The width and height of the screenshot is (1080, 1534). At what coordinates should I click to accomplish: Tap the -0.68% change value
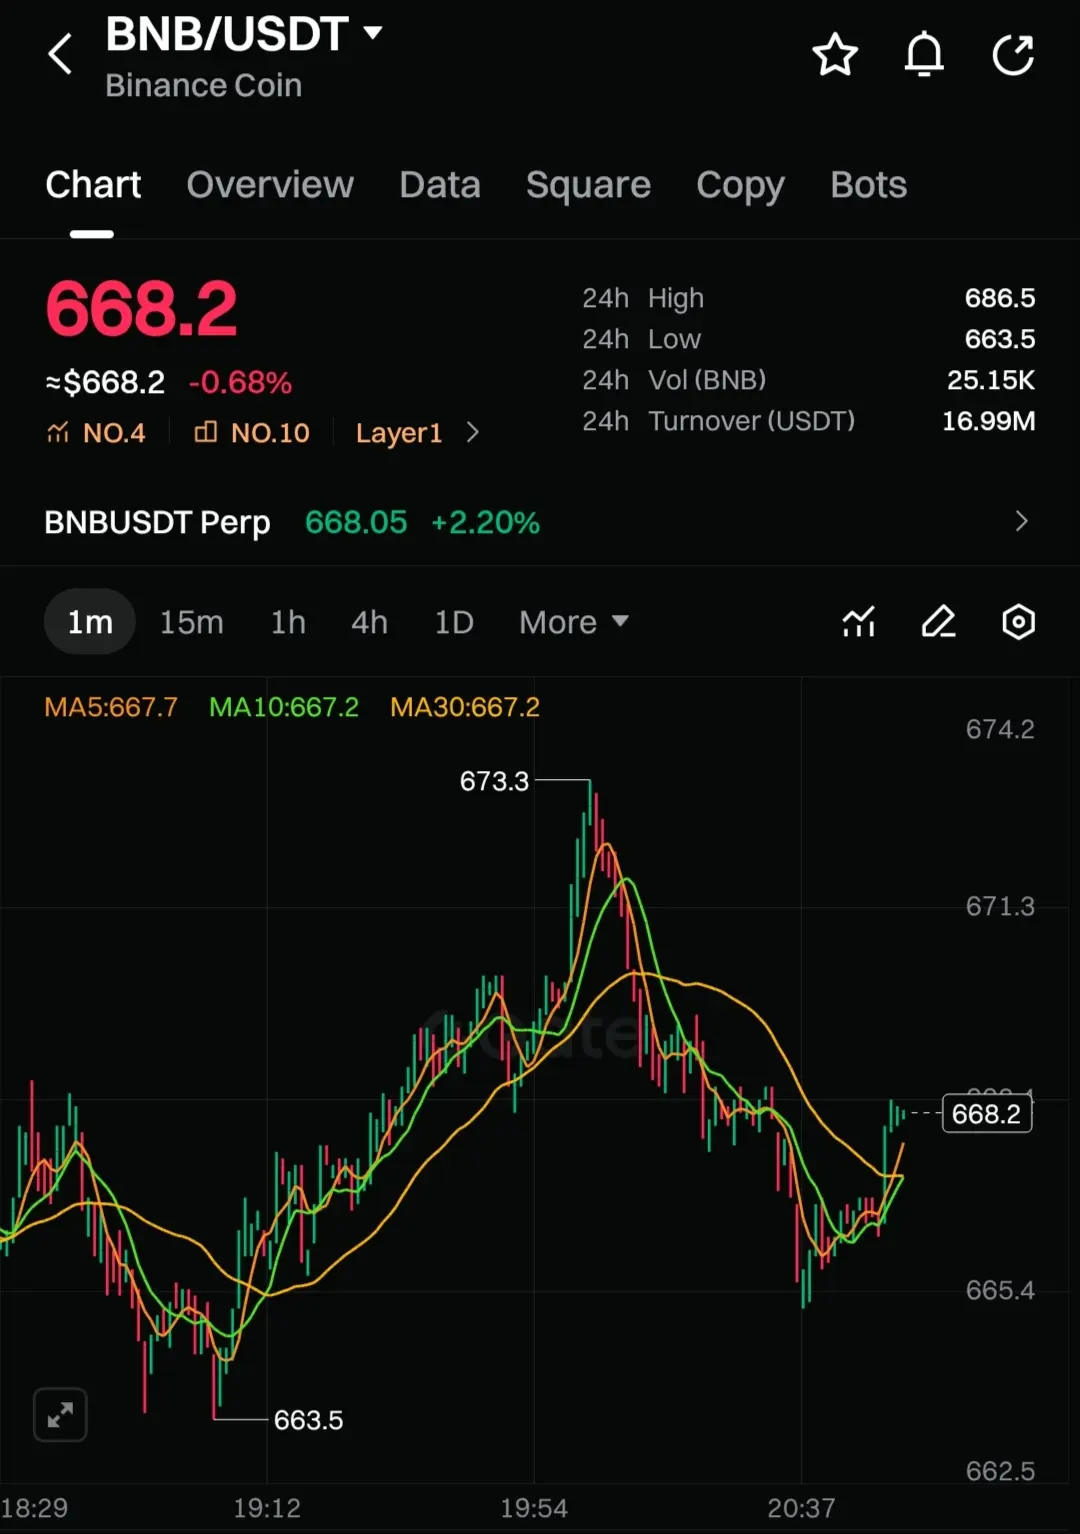click(x=240, y=382)
